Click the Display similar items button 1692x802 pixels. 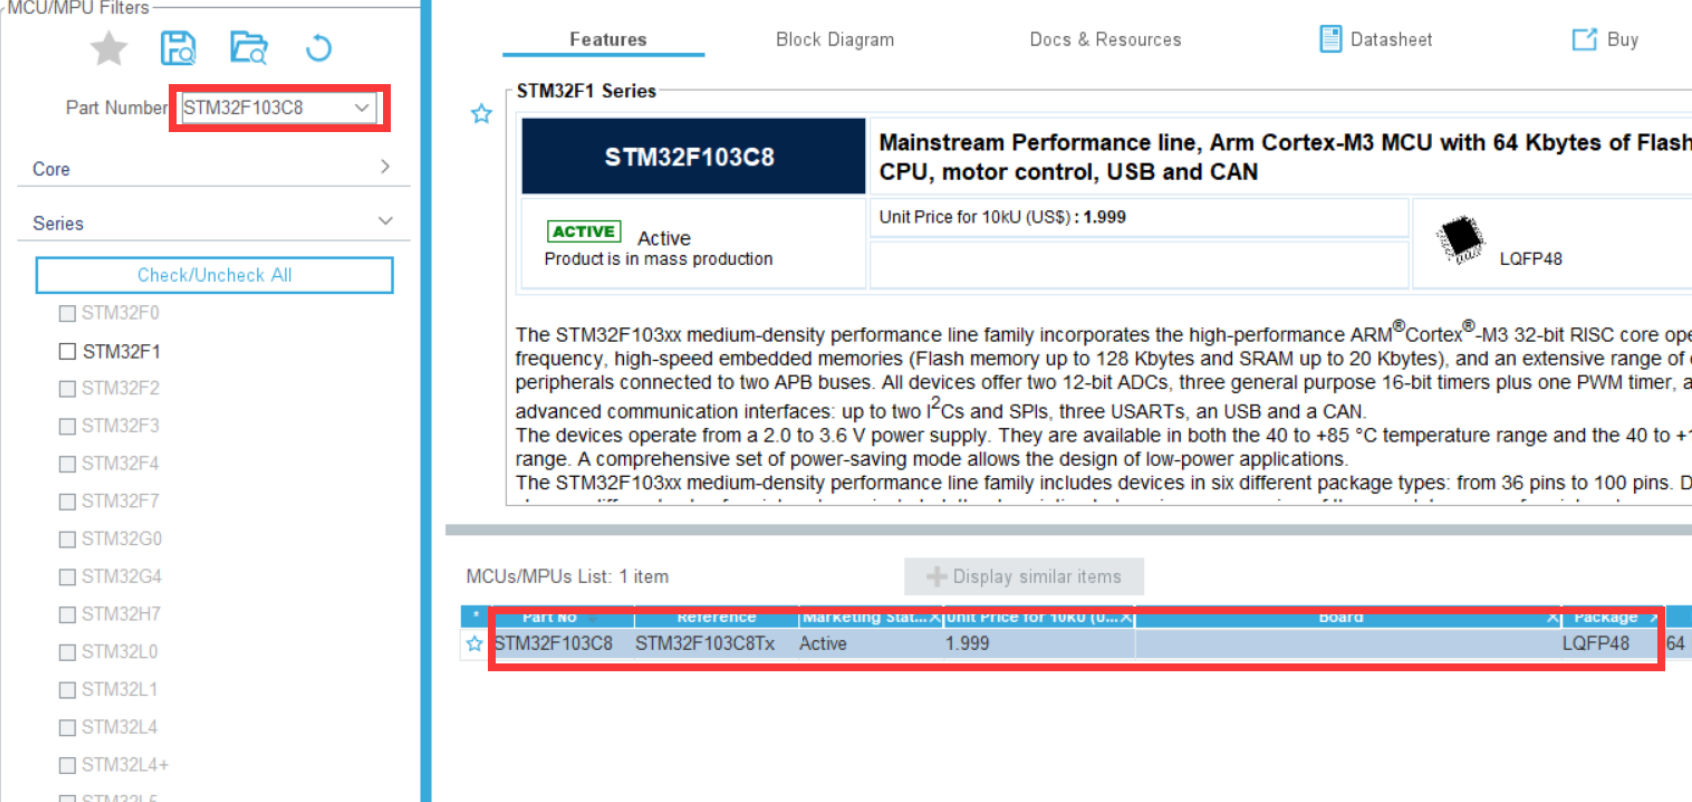(x=1024, y=576)
